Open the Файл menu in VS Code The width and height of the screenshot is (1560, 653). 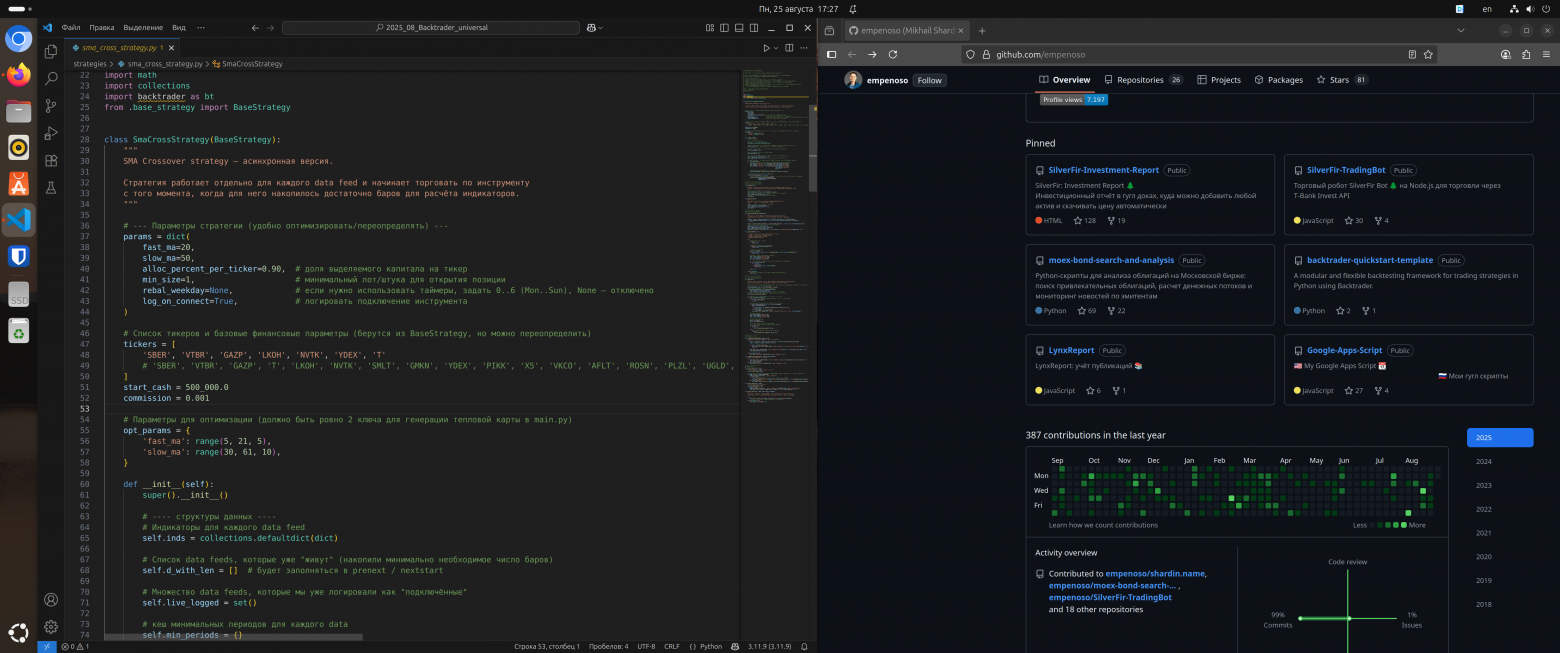click(71, 28)
